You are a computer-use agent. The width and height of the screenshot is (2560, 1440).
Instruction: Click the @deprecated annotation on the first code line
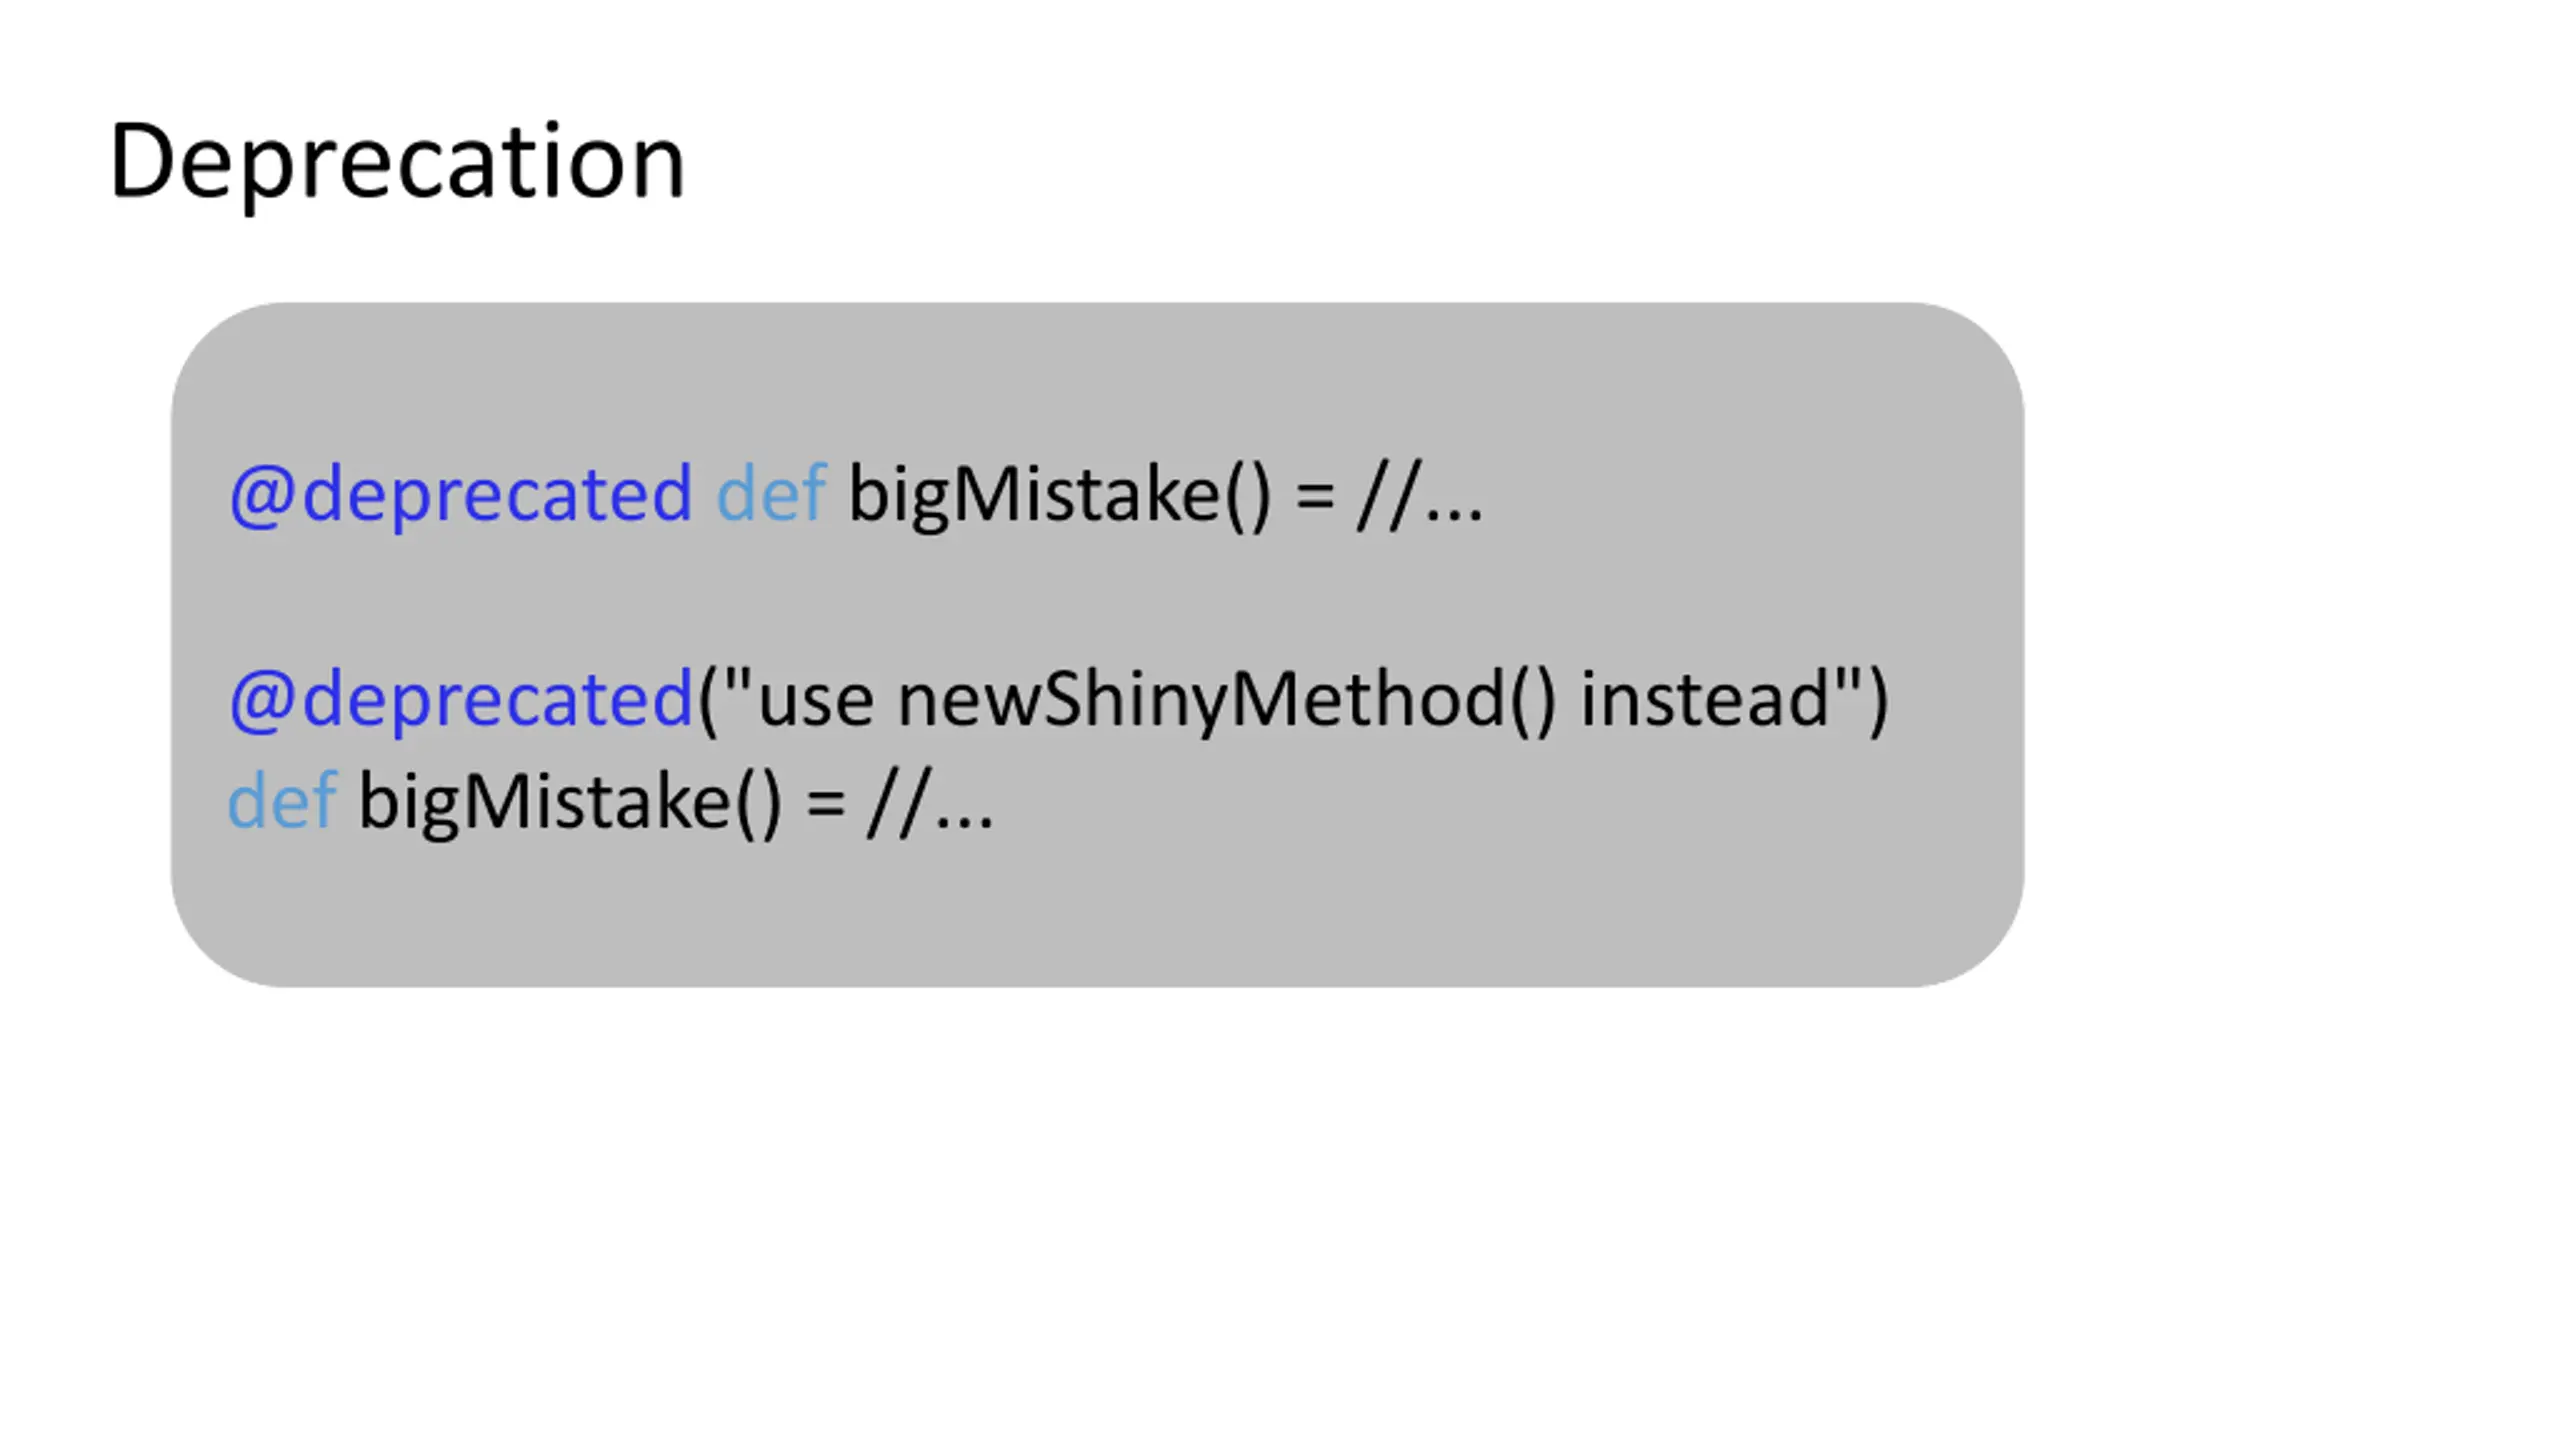[x=461, y=494]
